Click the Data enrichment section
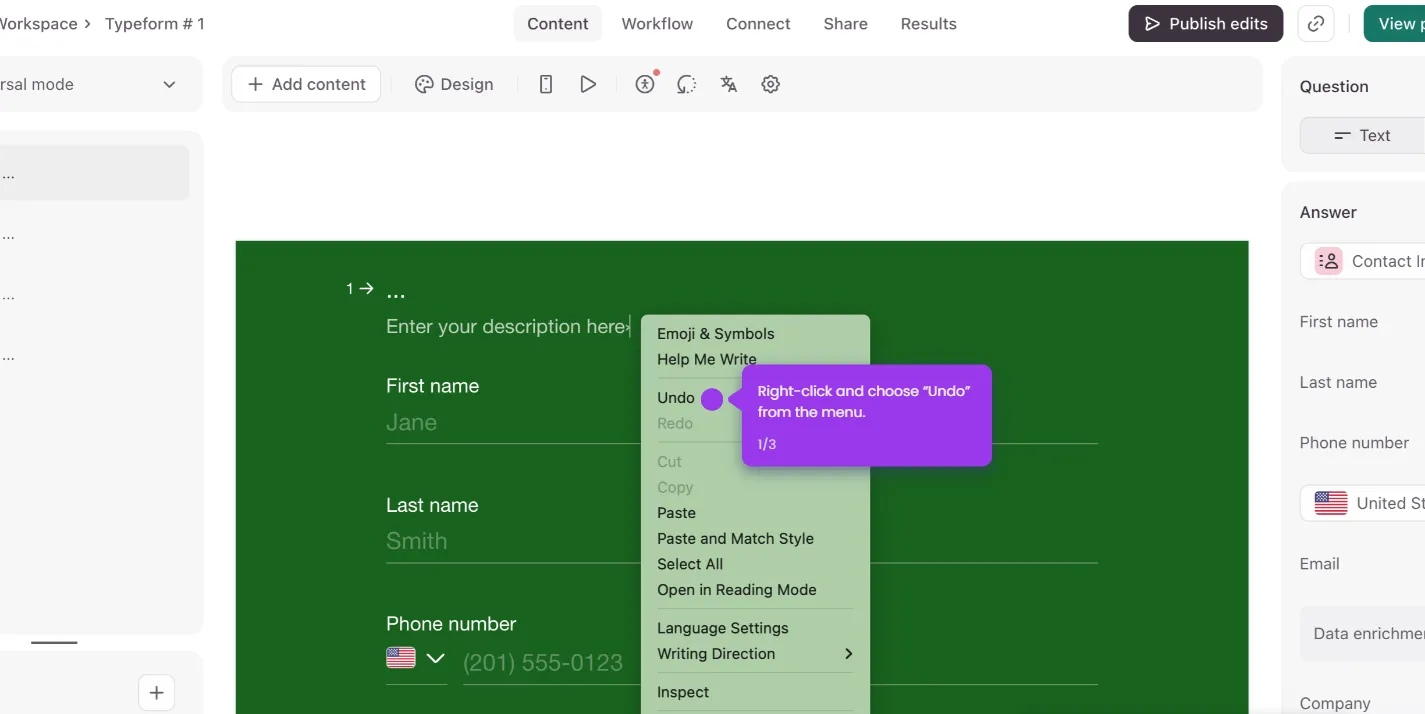Viewport: 1425px width, 714px height. [1362, 633]
